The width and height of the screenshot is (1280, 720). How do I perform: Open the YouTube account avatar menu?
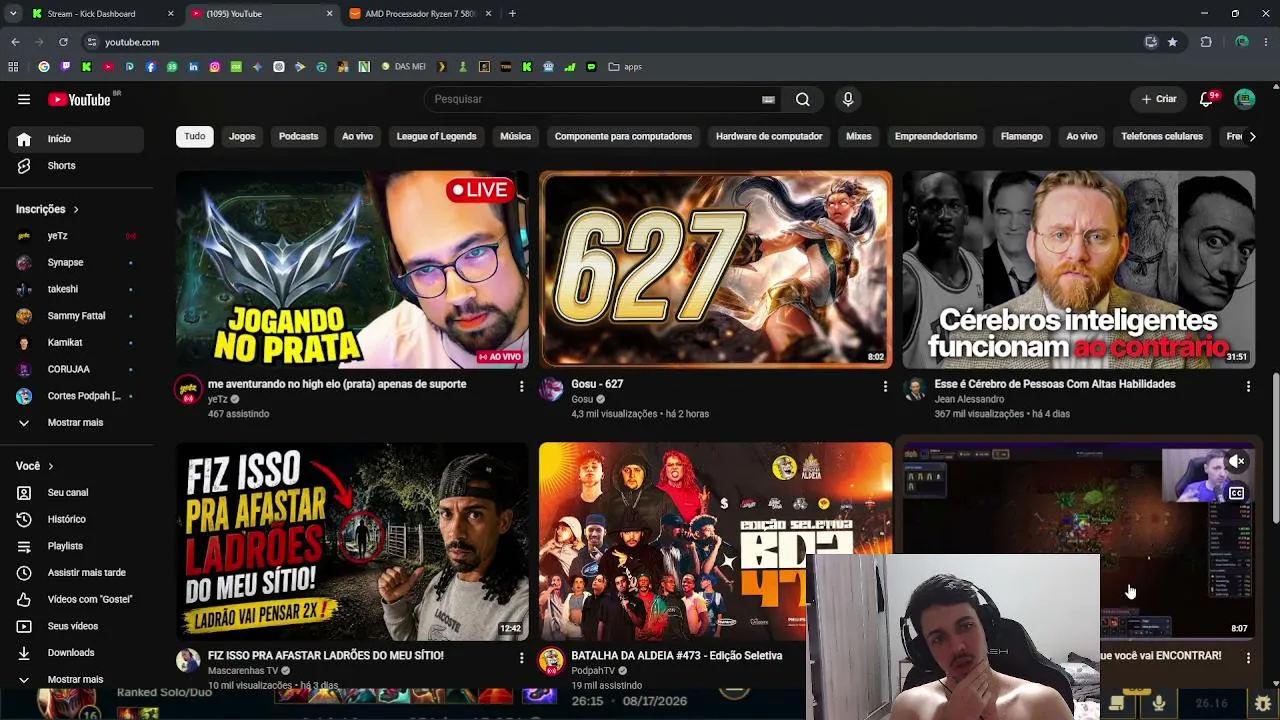1245,99
